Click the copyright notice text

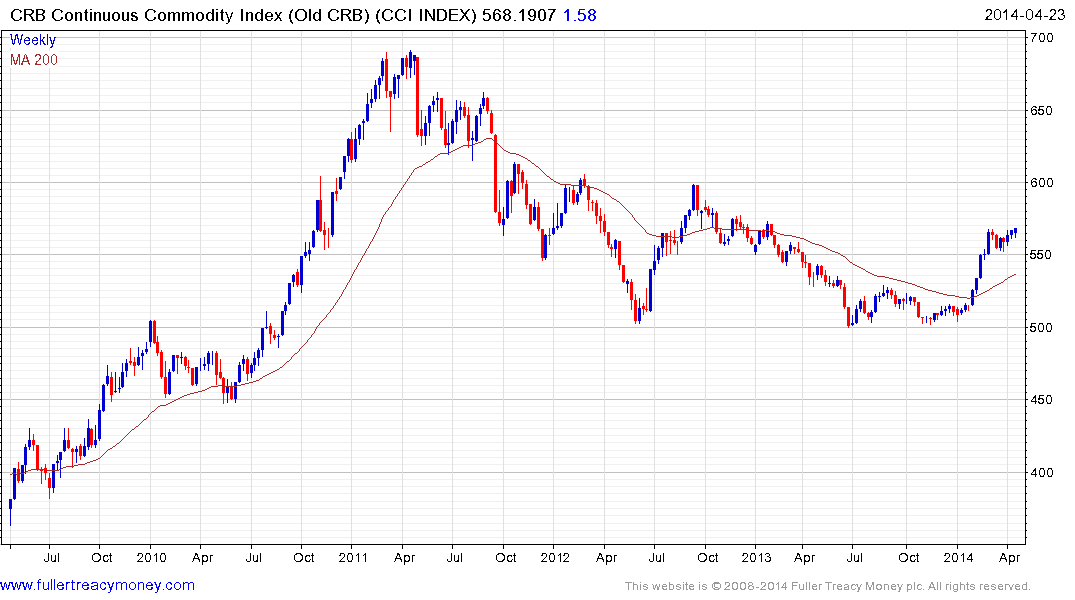click(828, 586)
